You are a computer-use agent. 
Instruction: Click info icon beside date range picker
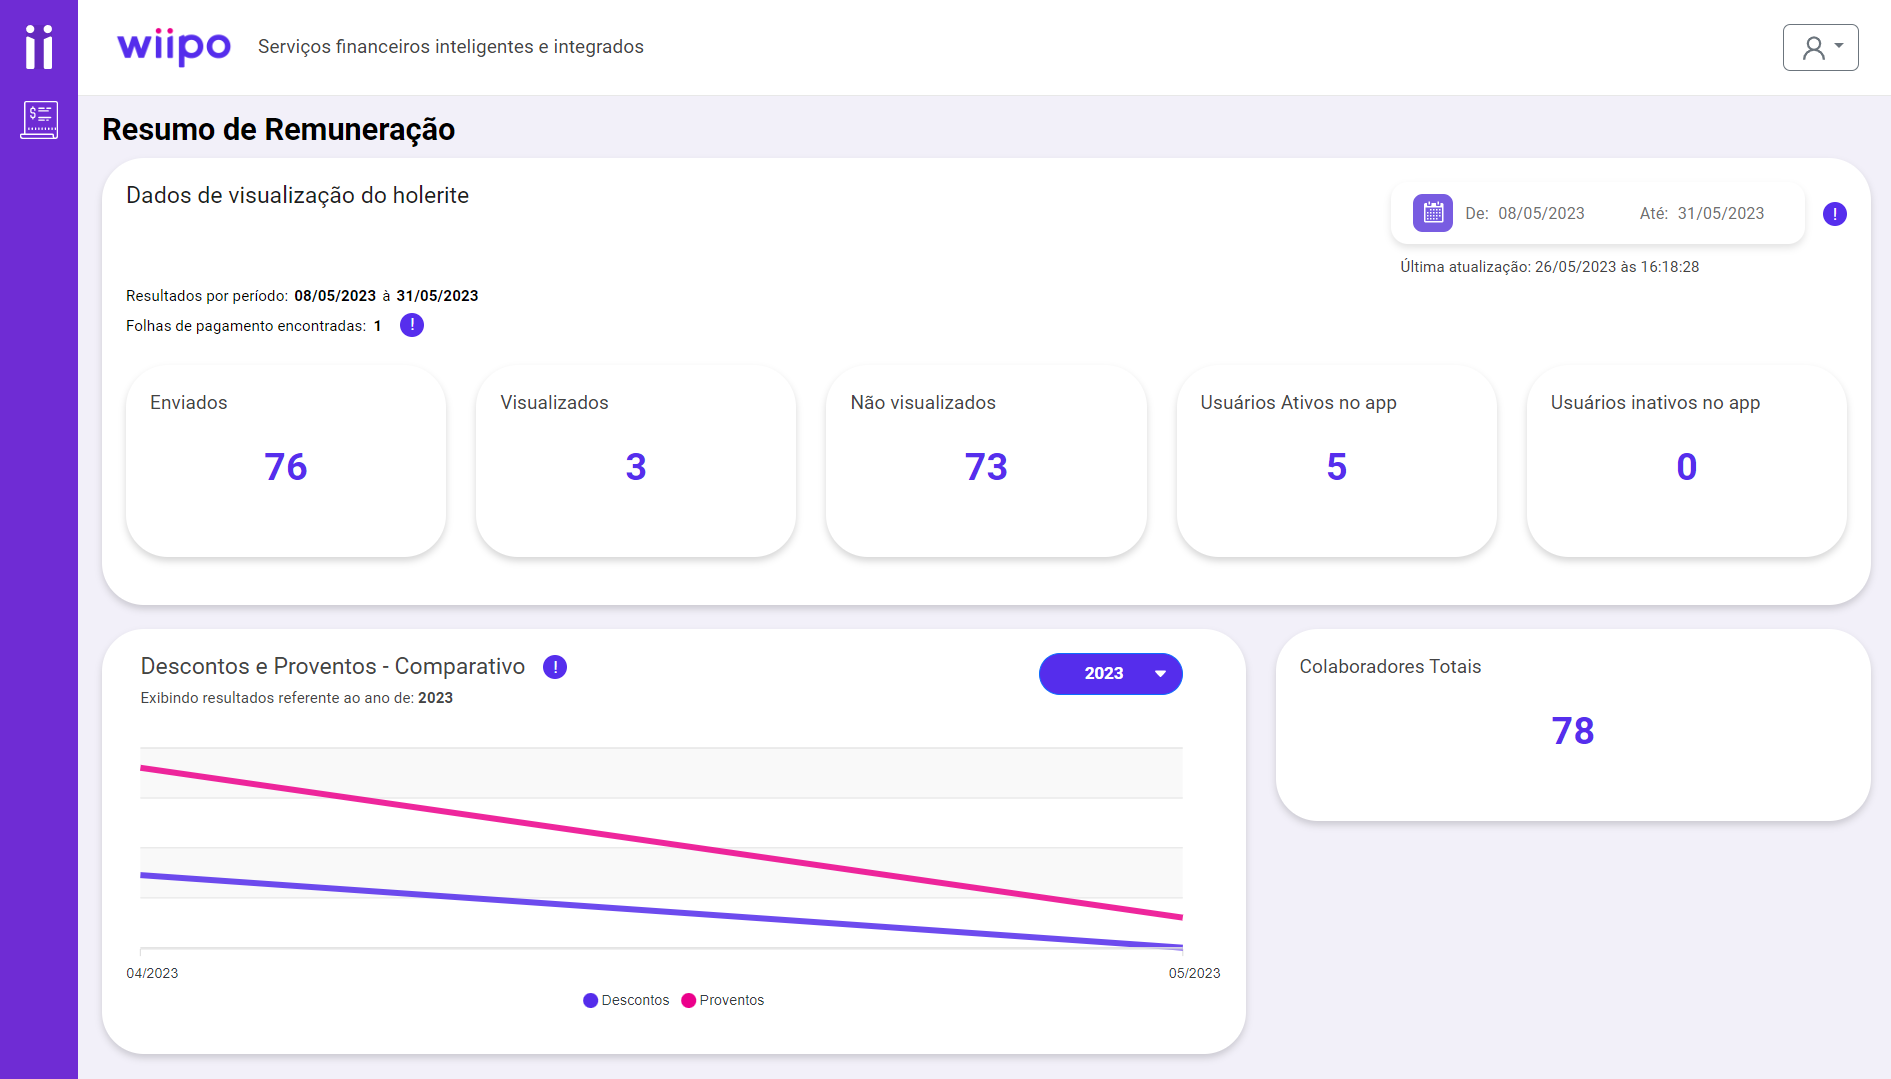(1834, 214)
